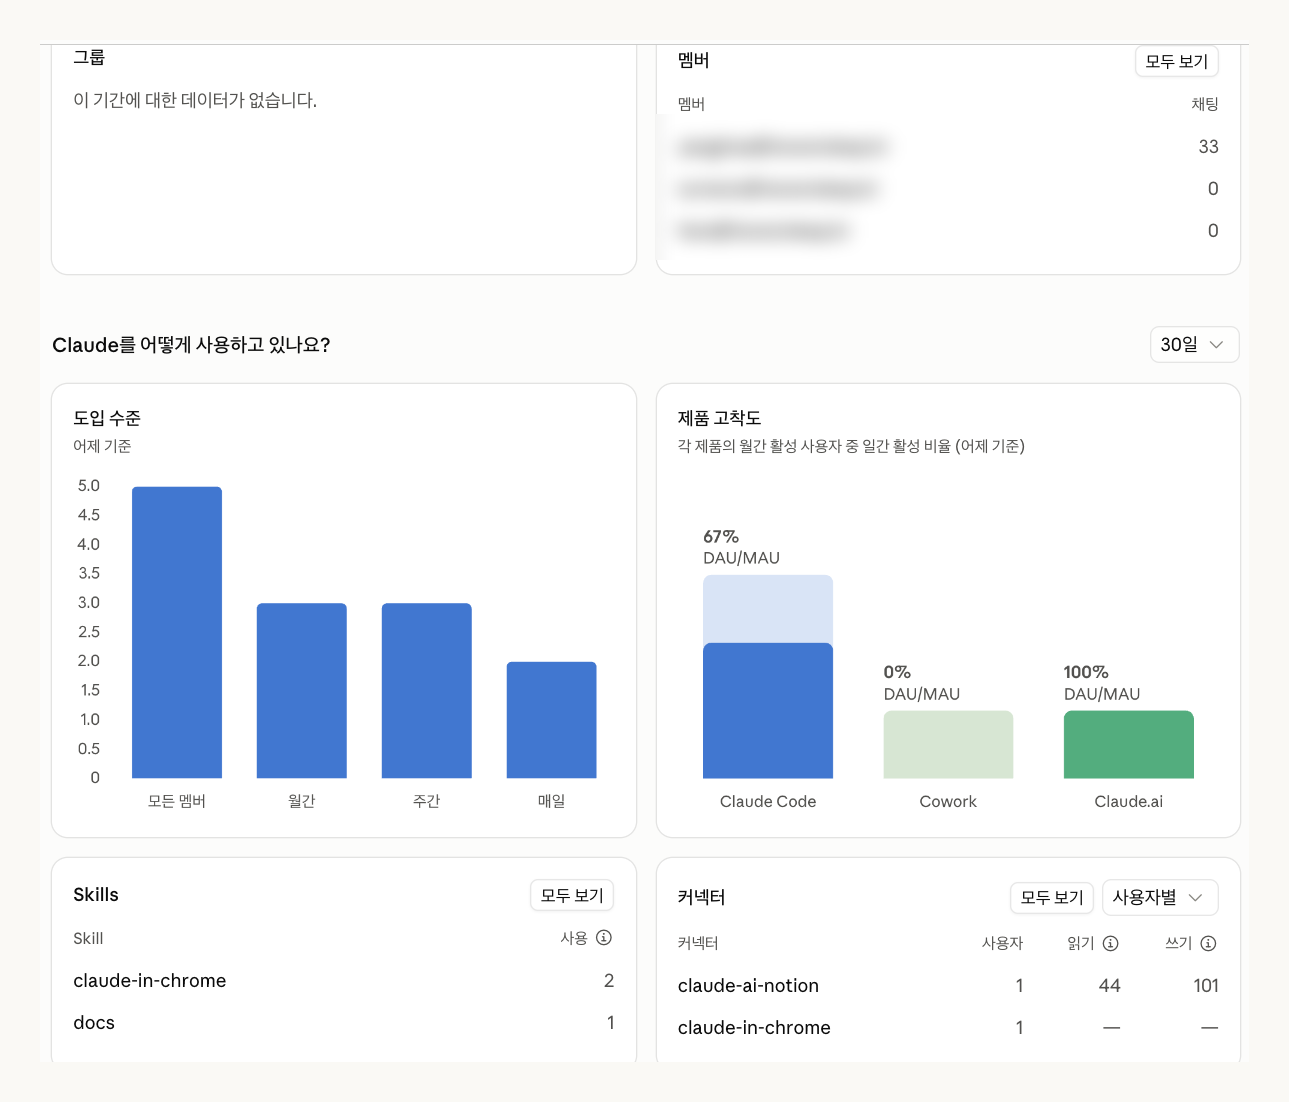1289x1102 pixels.
Task: Click the 사용 column header text
Action: [x=574, y=938]
